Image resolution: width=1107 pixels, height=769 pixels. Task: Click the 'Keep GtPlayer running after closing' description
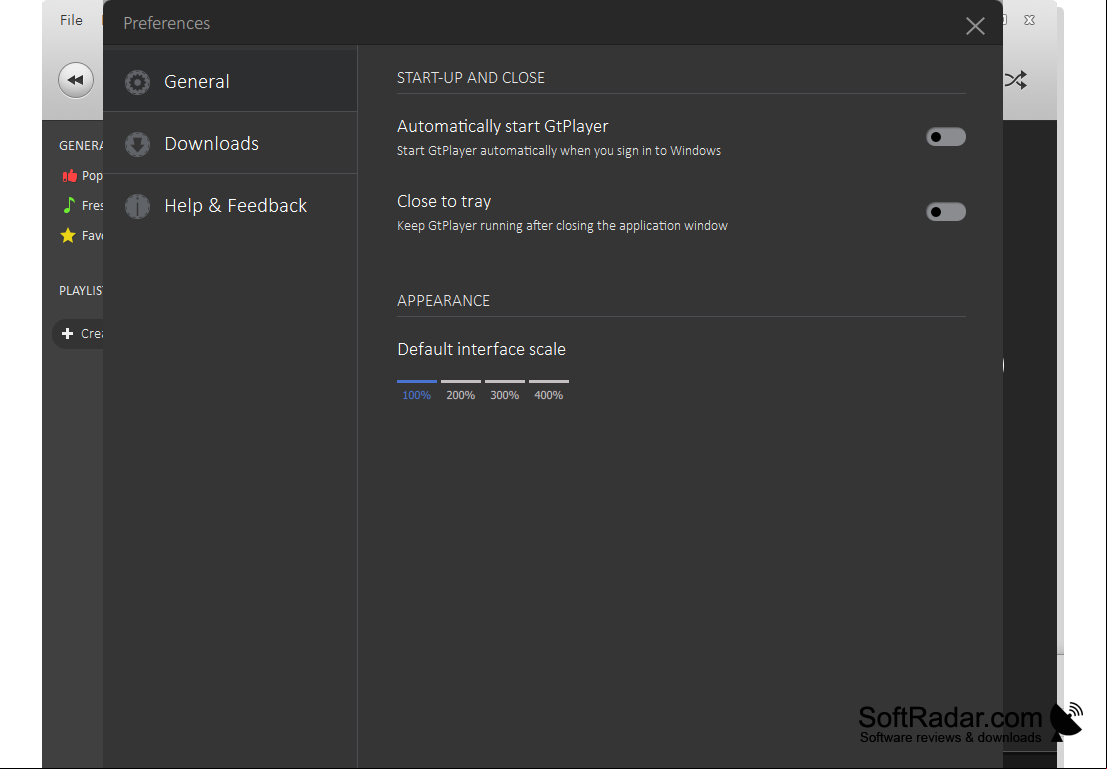(x=563, y=226)
